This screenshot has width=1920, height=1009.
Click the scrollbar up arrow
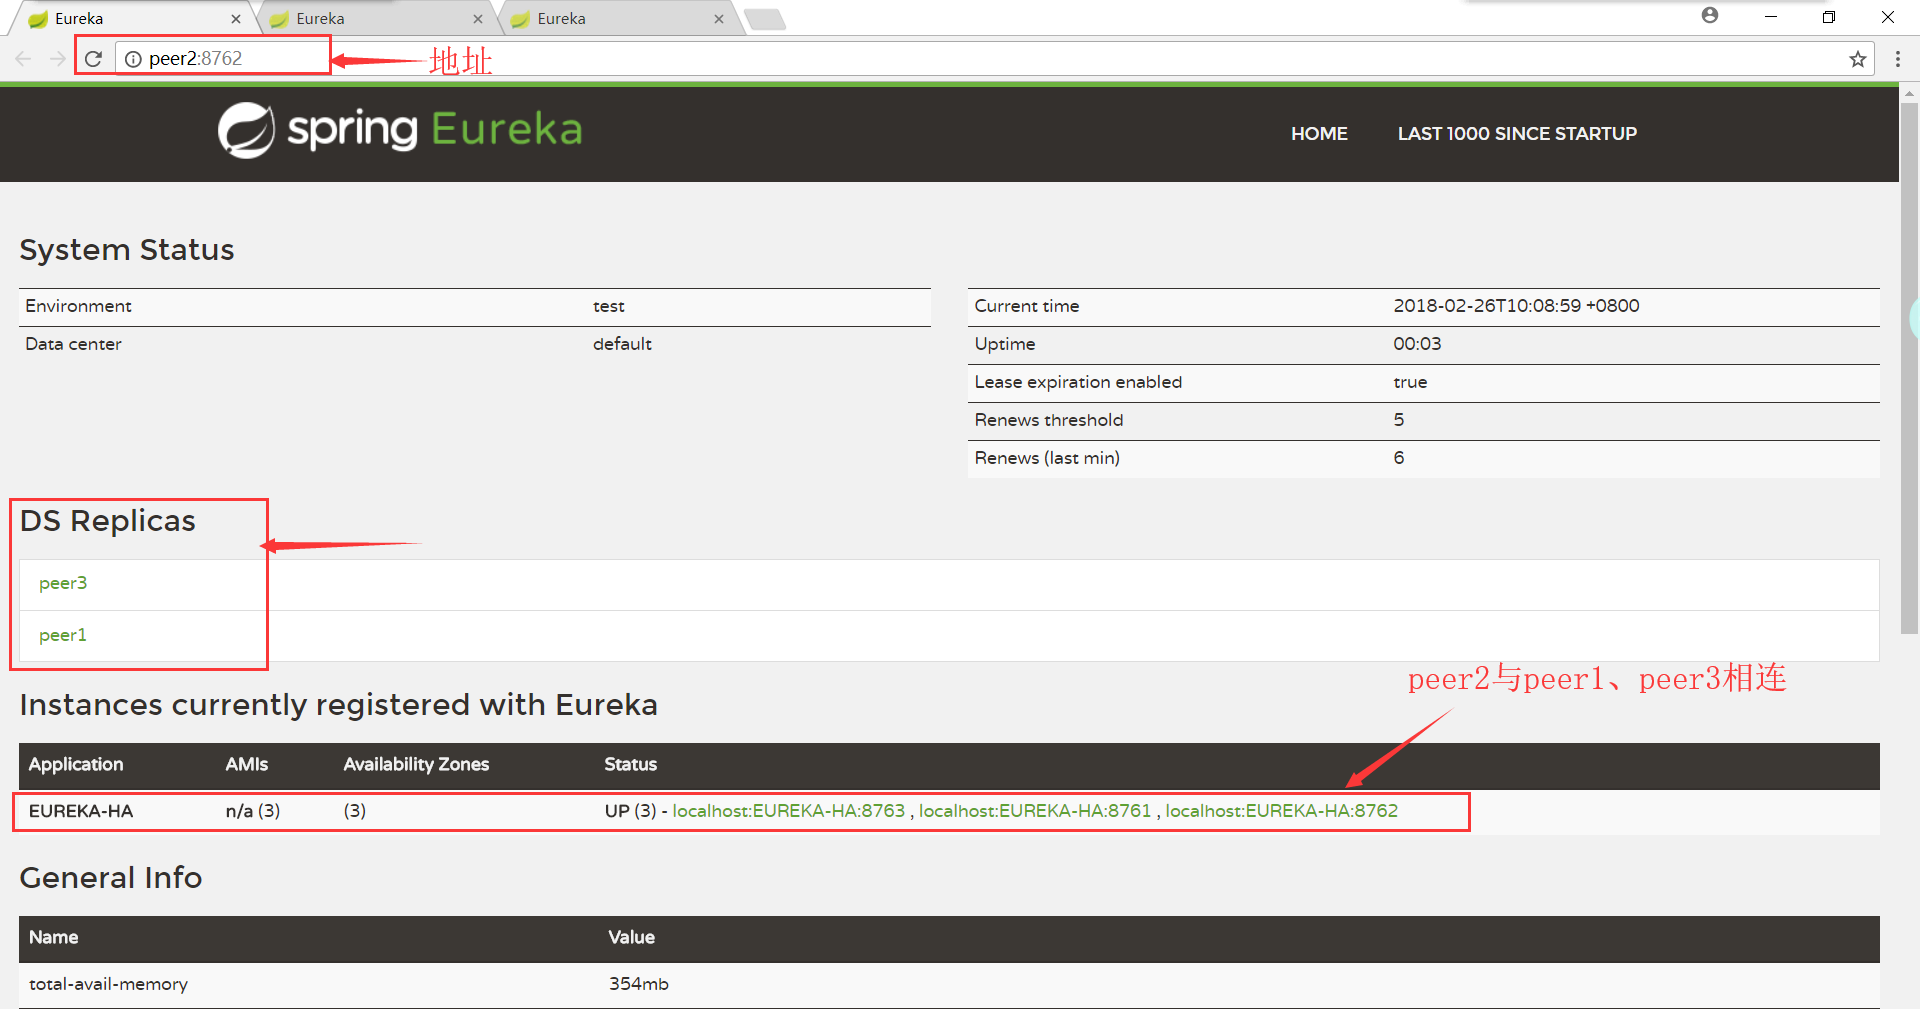[x=1909, y=93]
